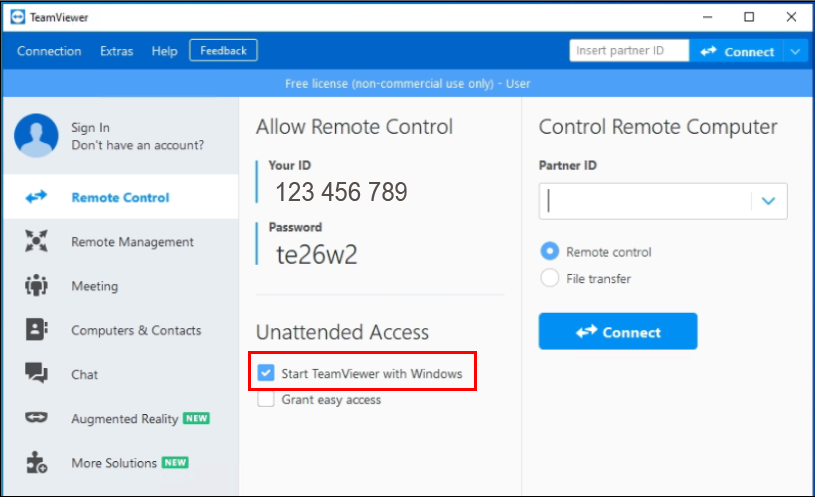Click the Meeting people icon
The height and width of the screenshot is (497, 815).
[x=36, y=285]
